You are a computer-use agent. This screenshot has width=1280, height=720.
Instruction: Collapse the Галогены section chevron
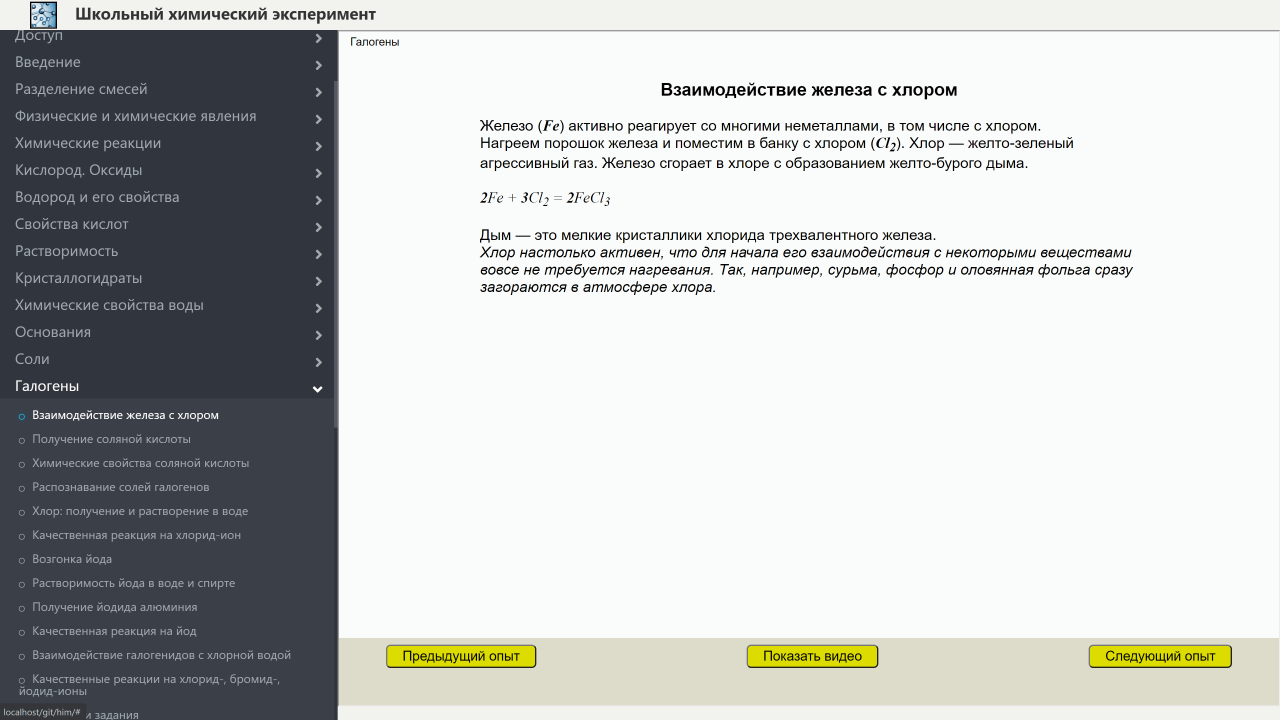(x=318, y=389)
